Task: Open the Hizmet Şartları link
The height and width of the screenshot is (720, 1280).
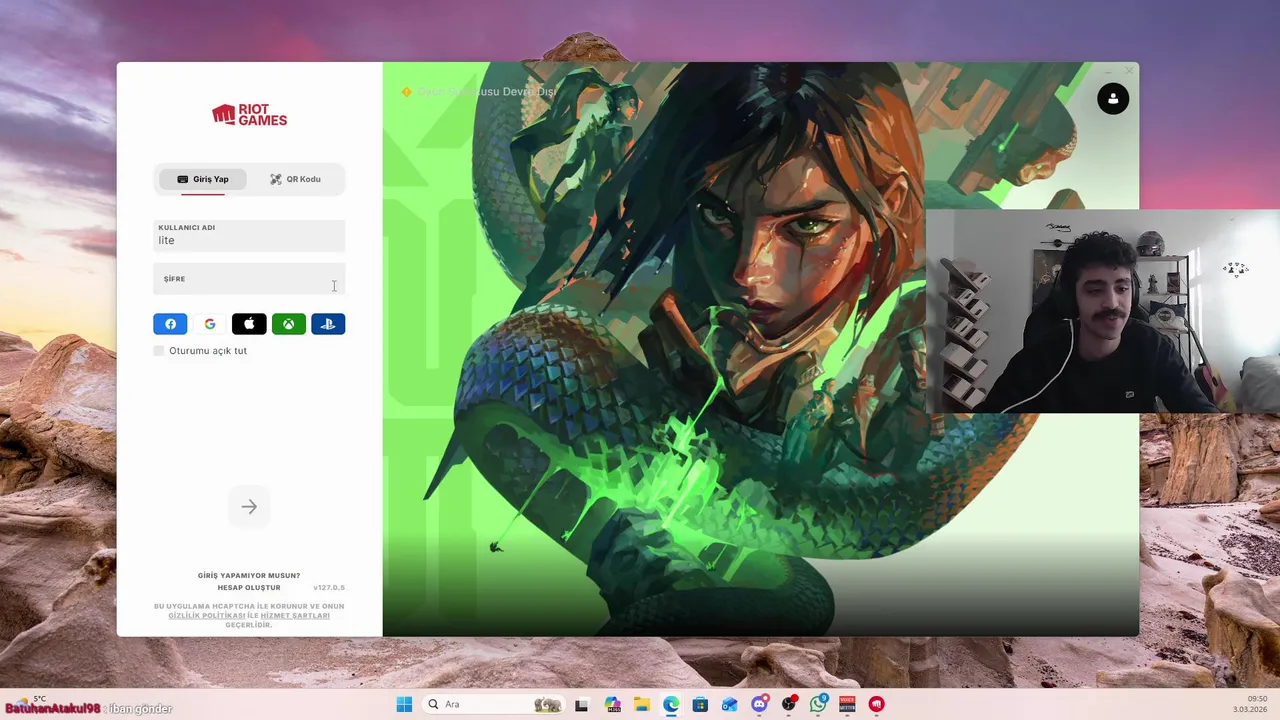Action: pyautogui.click(x=295, y=616)
